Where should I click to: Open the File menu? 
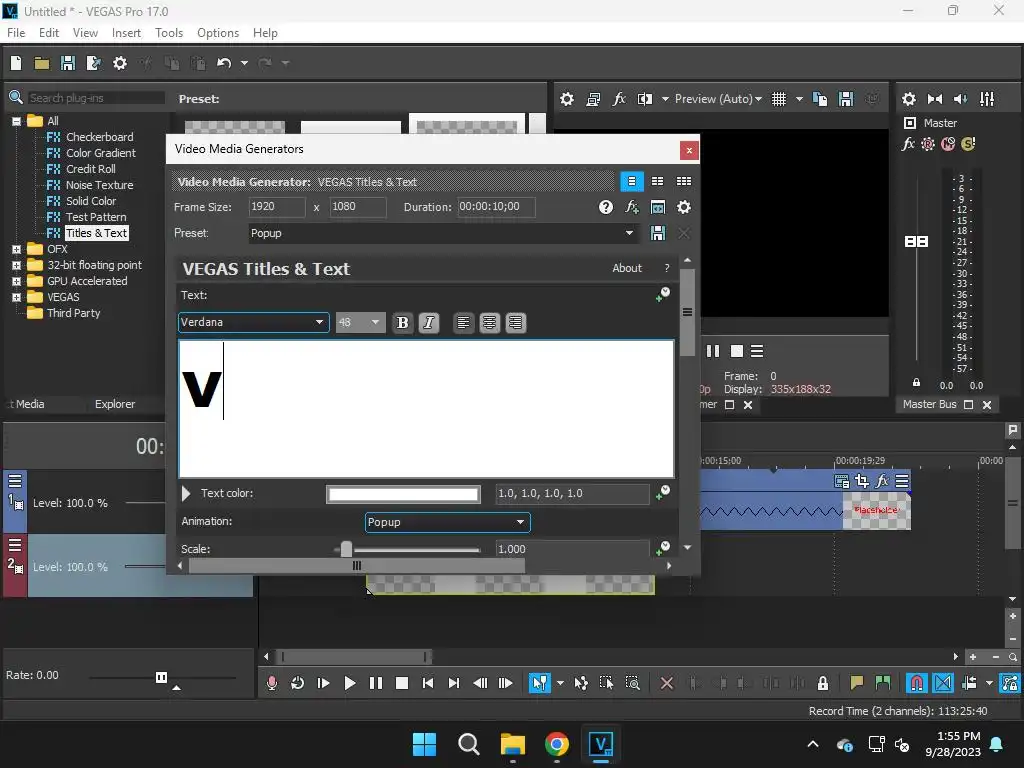tap(16, 33)
